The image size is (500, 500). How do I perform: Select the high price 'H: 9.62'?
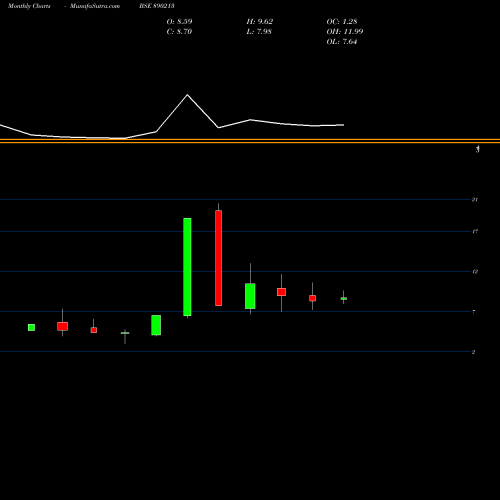click(x=260, y=21)
